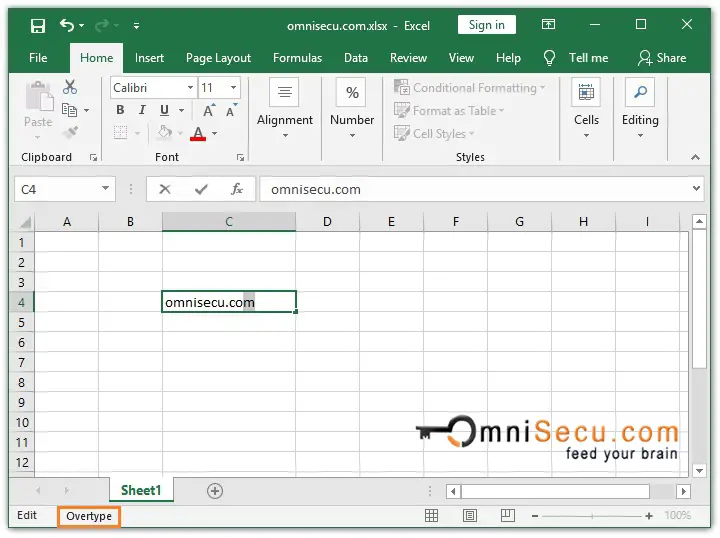
Task: Open Customize Quick Access Toolbar dropdown
Action: pyautogui.click(x=136, y=26)
